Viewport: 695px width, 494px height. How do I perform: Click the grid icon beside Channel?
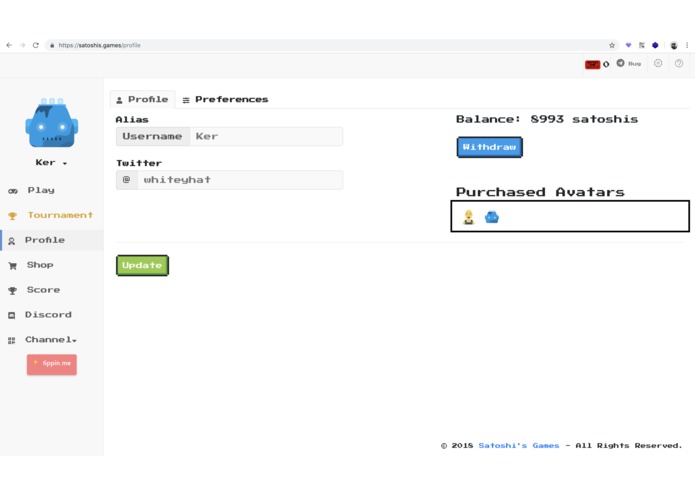point(12,340)
